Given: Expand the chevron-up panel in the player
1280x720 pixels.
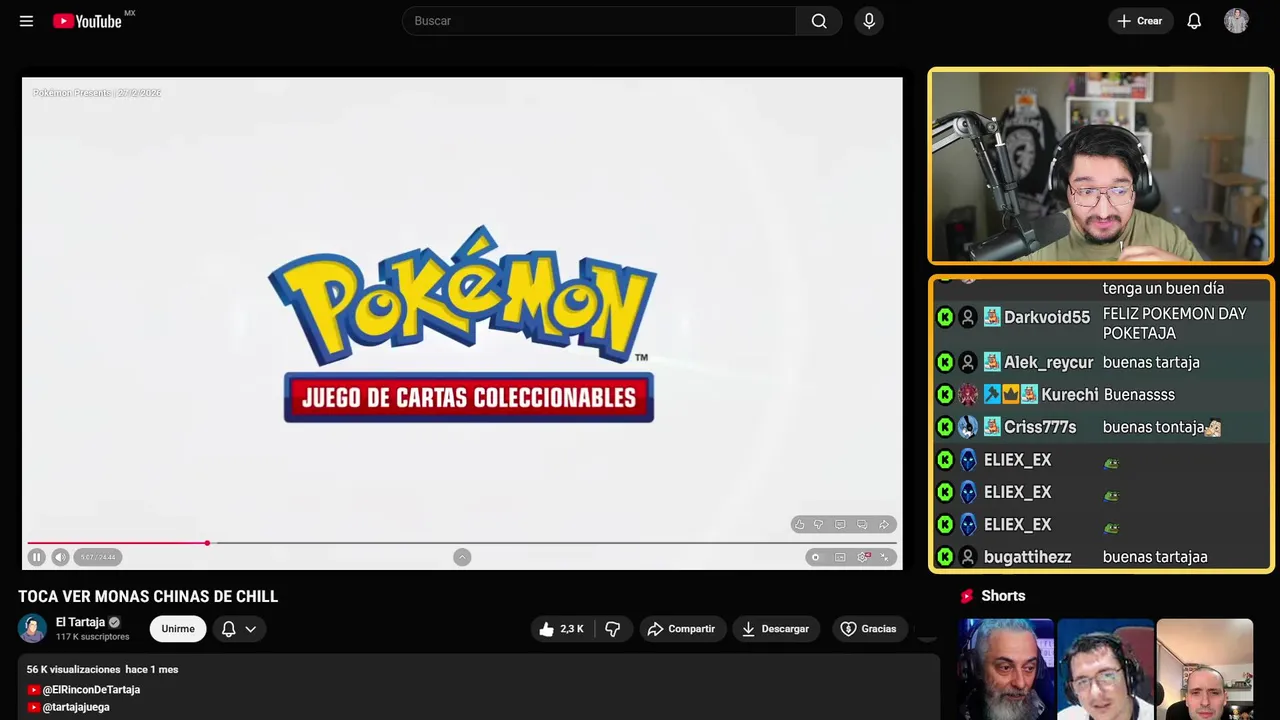Looking at the screenshot, I should pos(462,557).
